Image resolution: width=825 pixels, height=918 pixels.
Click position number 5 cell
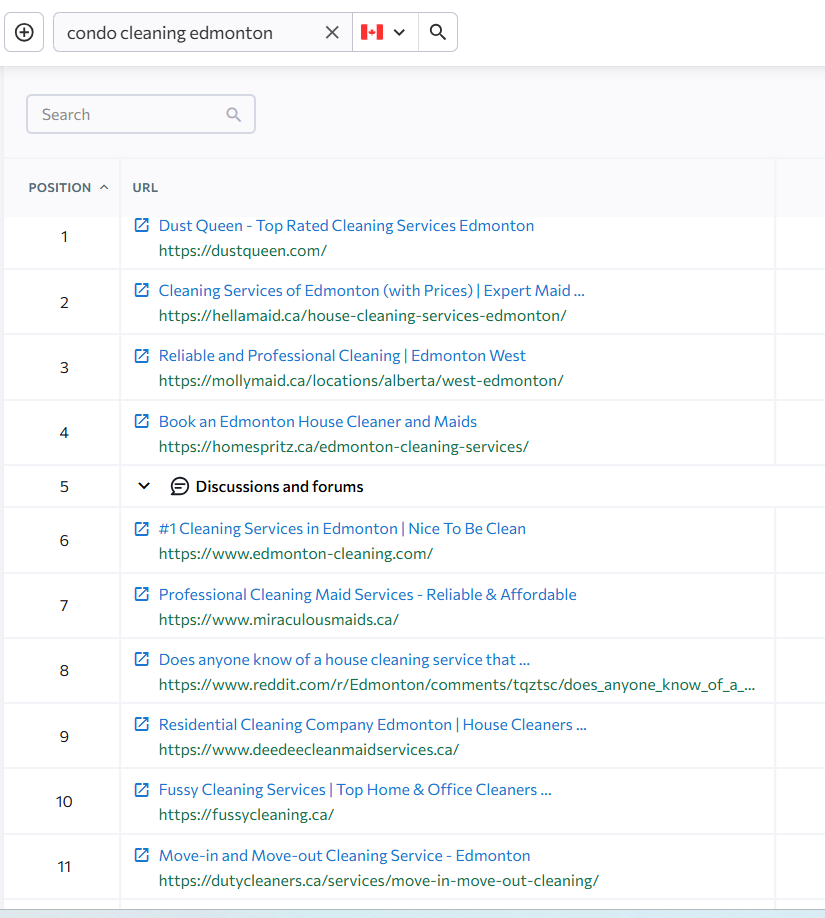coord(64,487)
